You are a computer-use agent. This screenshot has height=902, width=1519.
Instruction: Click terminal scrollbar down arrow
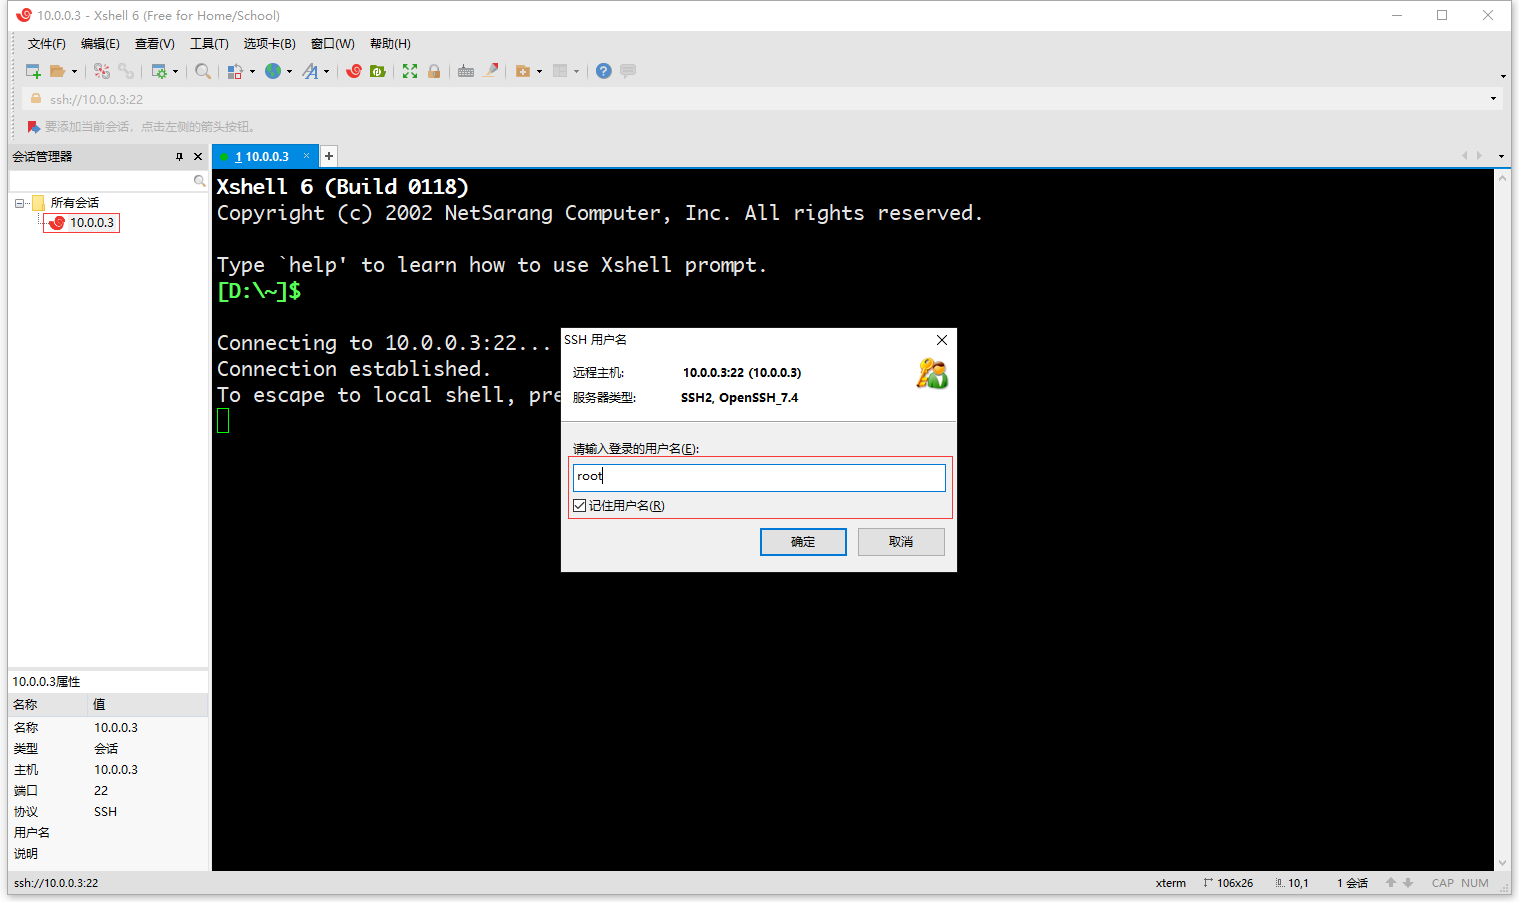1502,863
